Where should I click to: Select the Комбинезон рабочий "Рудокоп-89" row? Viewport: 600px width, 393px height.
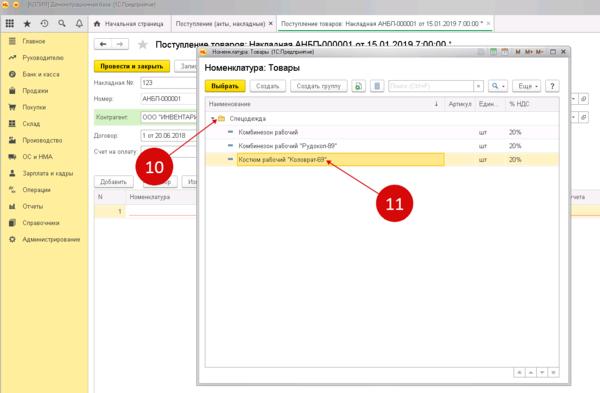(x=382, y=146)
